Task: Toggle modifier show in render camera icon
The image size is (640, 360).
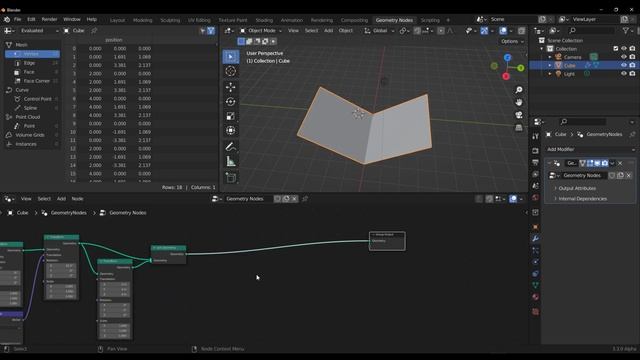Action: (x=604, y=163)
